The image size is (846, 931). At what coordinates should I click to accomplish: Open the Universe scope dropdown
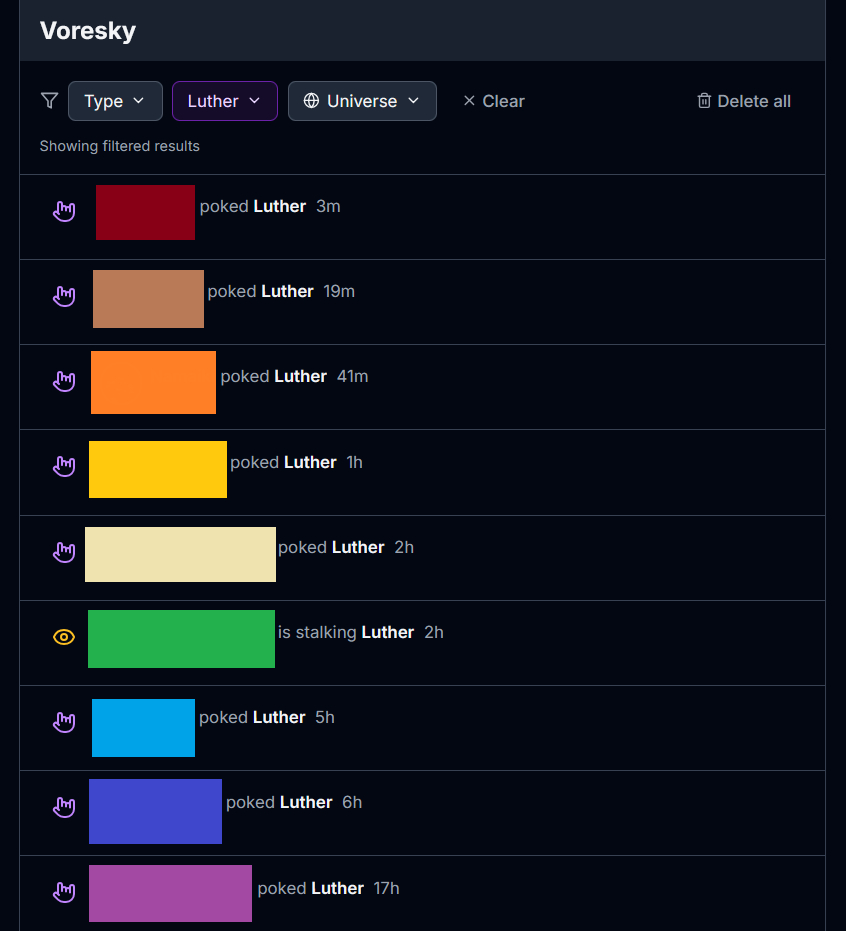coord(362,101)
